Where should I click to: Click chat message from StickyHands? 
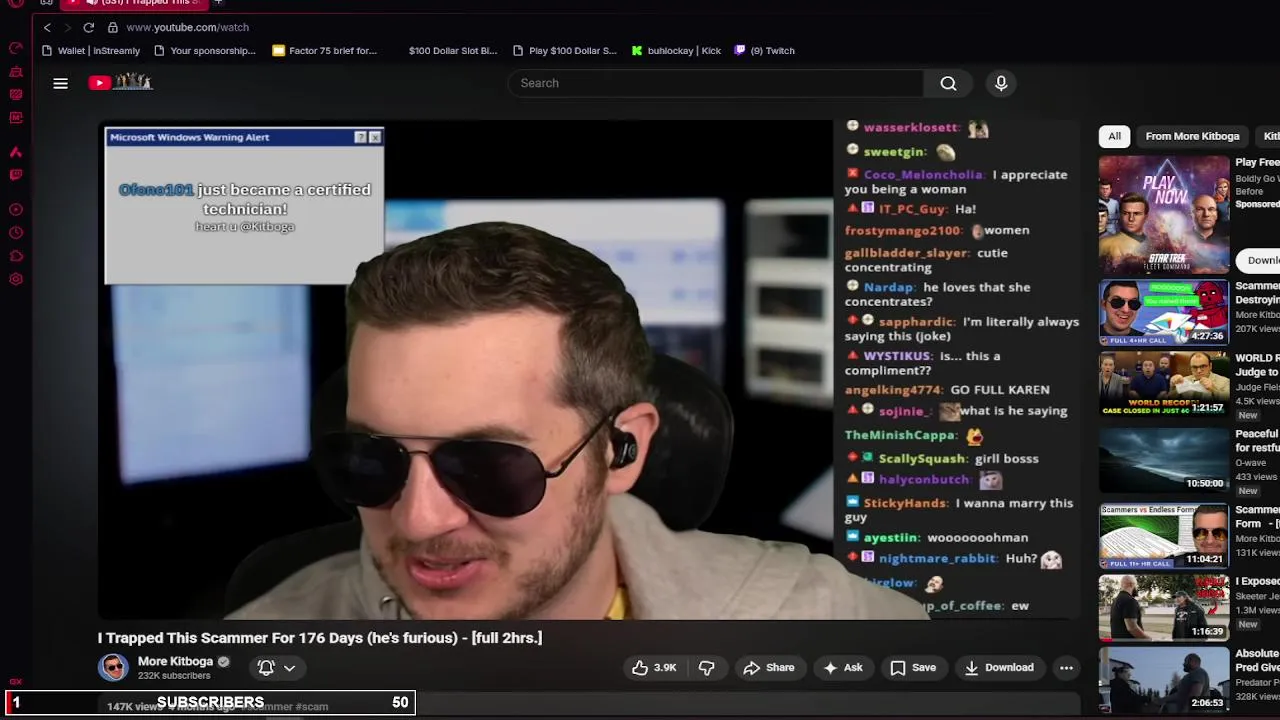point(959,510)
